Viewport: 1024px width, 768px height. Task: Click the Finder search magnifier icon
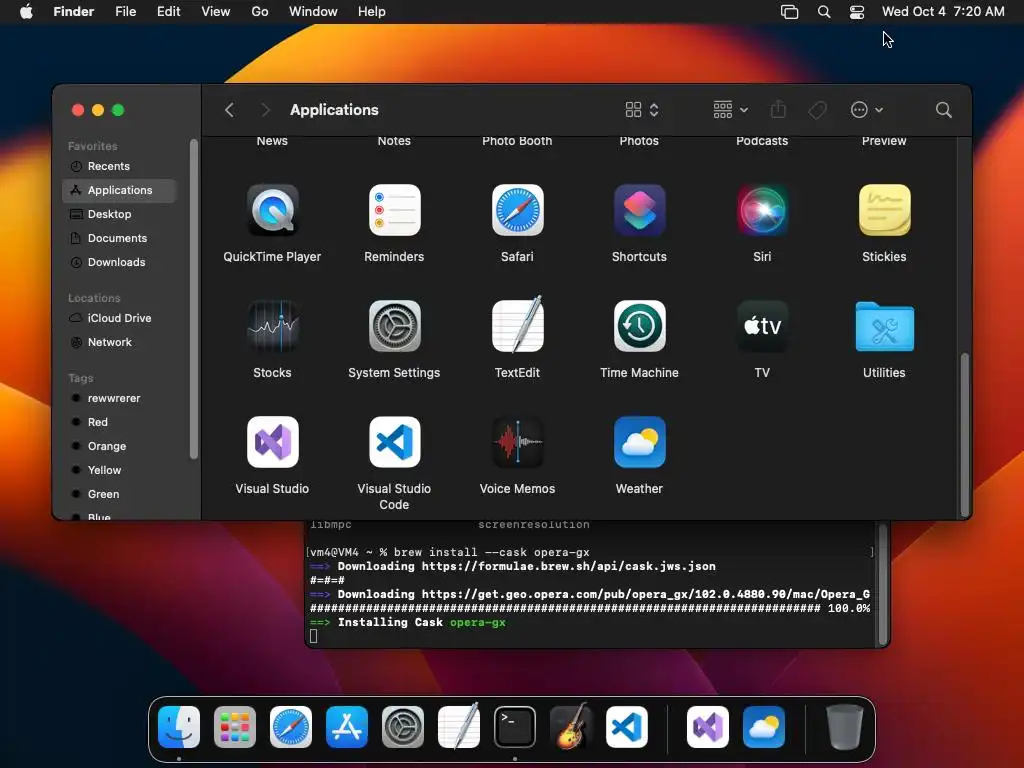[943, 110]
